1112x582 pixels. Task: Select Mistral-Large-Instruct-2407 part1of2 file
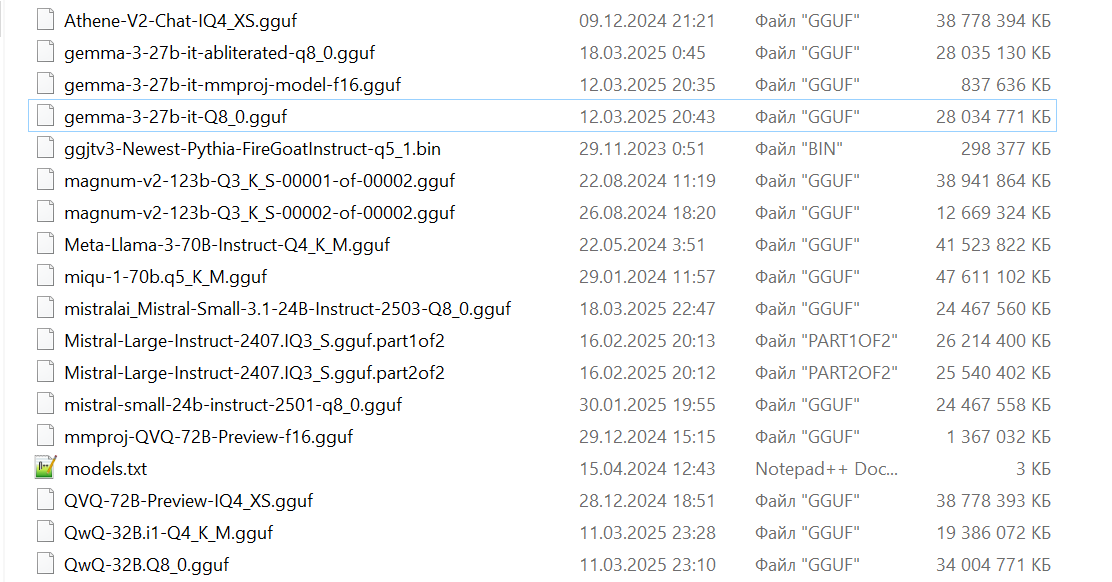[x=254, y=340]
